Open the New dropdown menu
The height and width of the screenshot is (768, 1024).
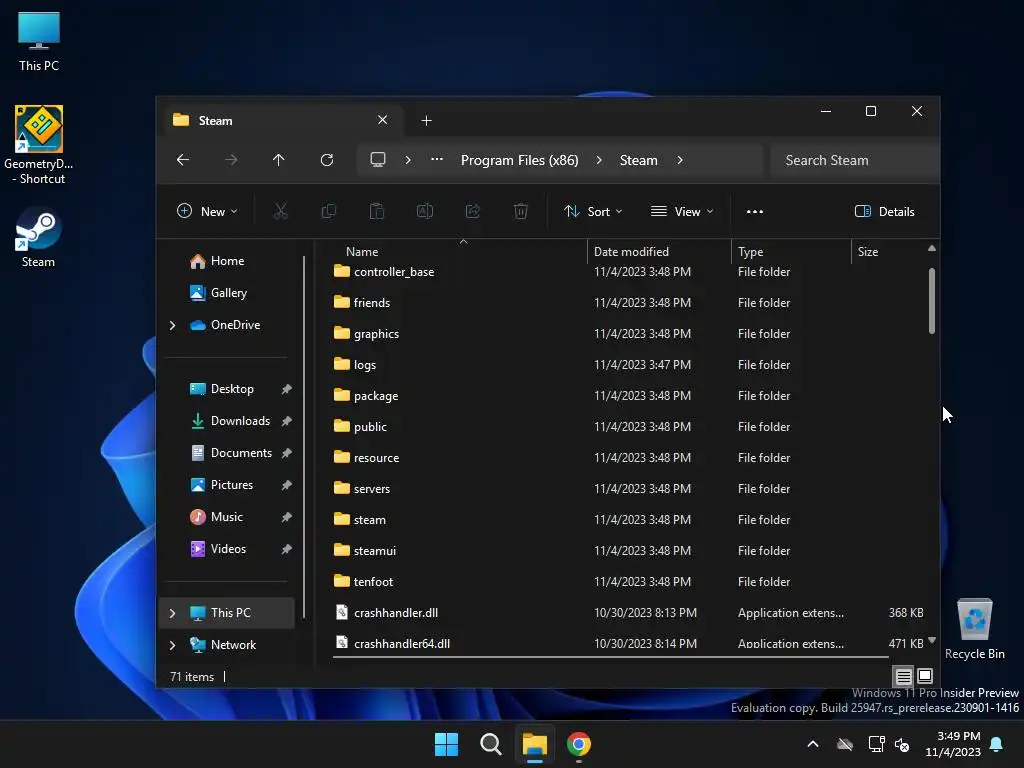point(207,212)
